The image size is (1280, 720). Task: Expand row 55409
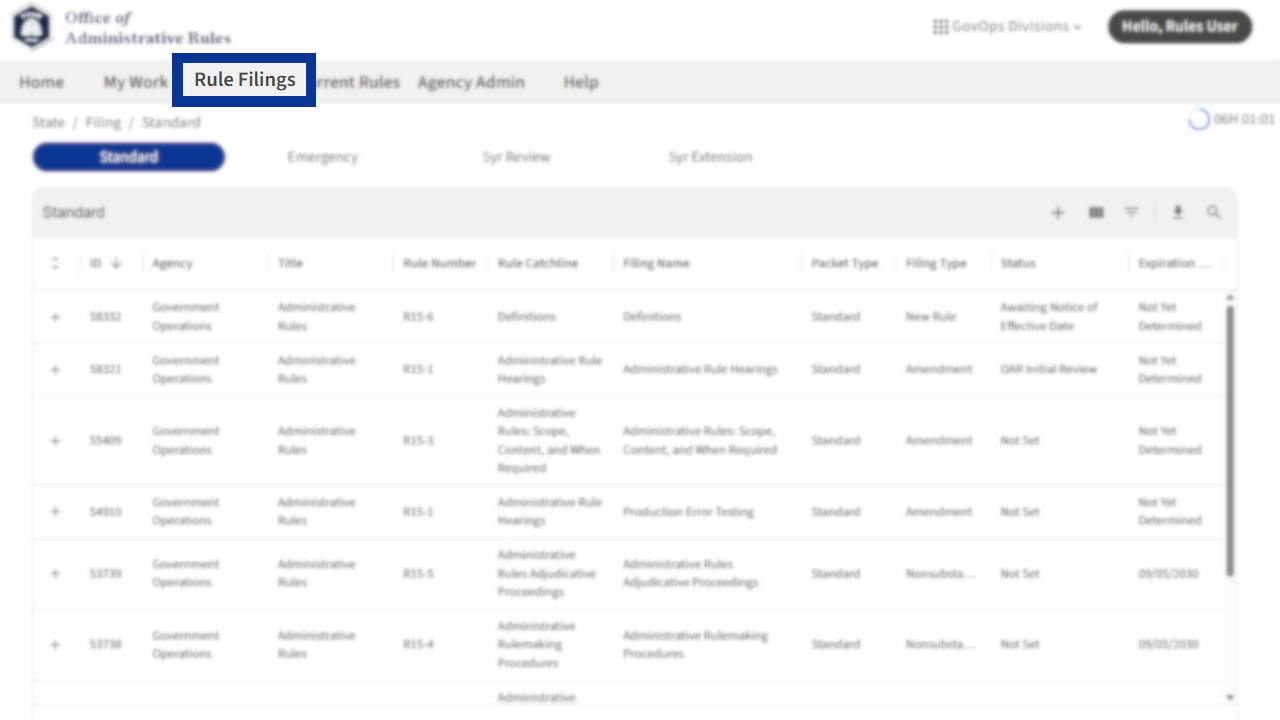click(x=55, y=440)
